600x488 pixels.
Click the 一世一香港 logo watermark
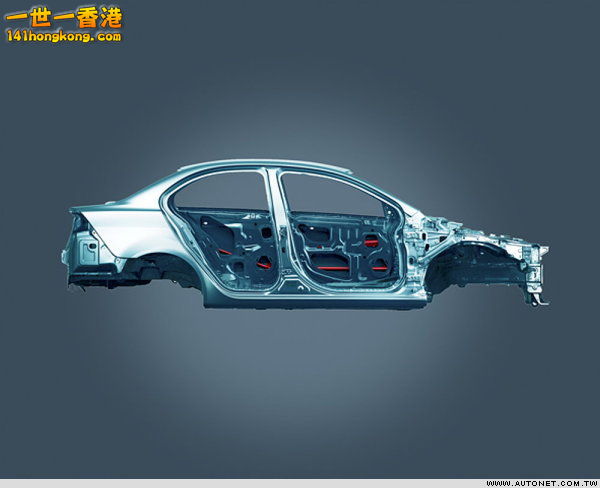(62, 16)
